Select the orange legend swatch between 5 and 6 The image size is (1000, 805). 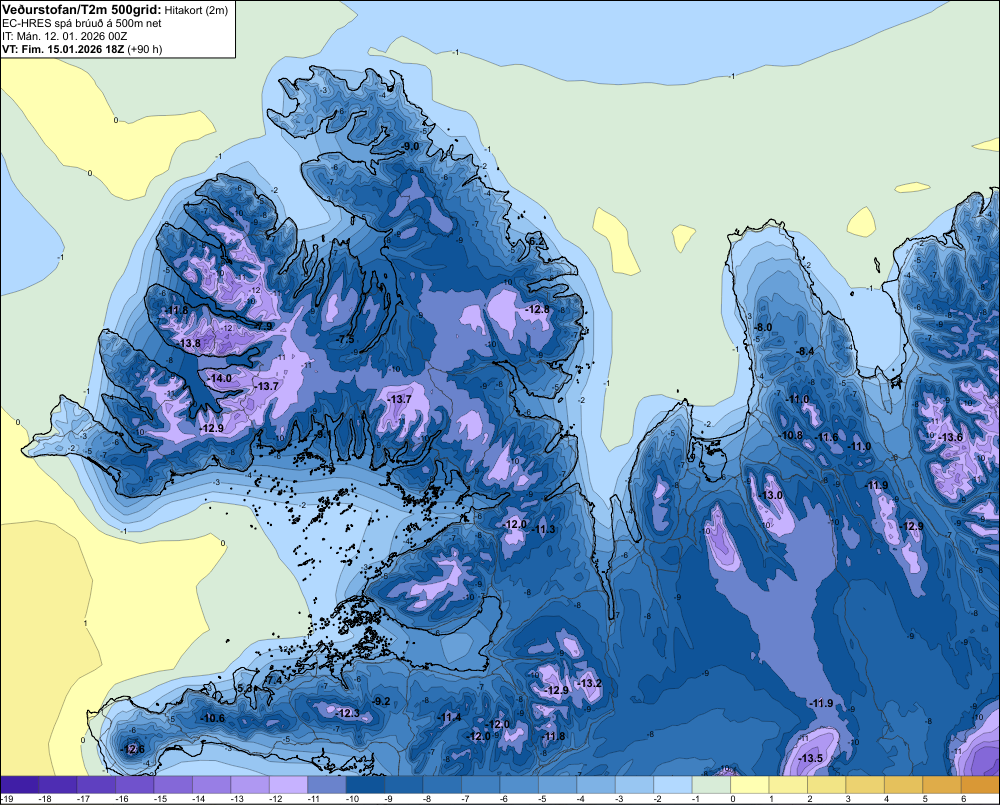click(x=941, y=785)
